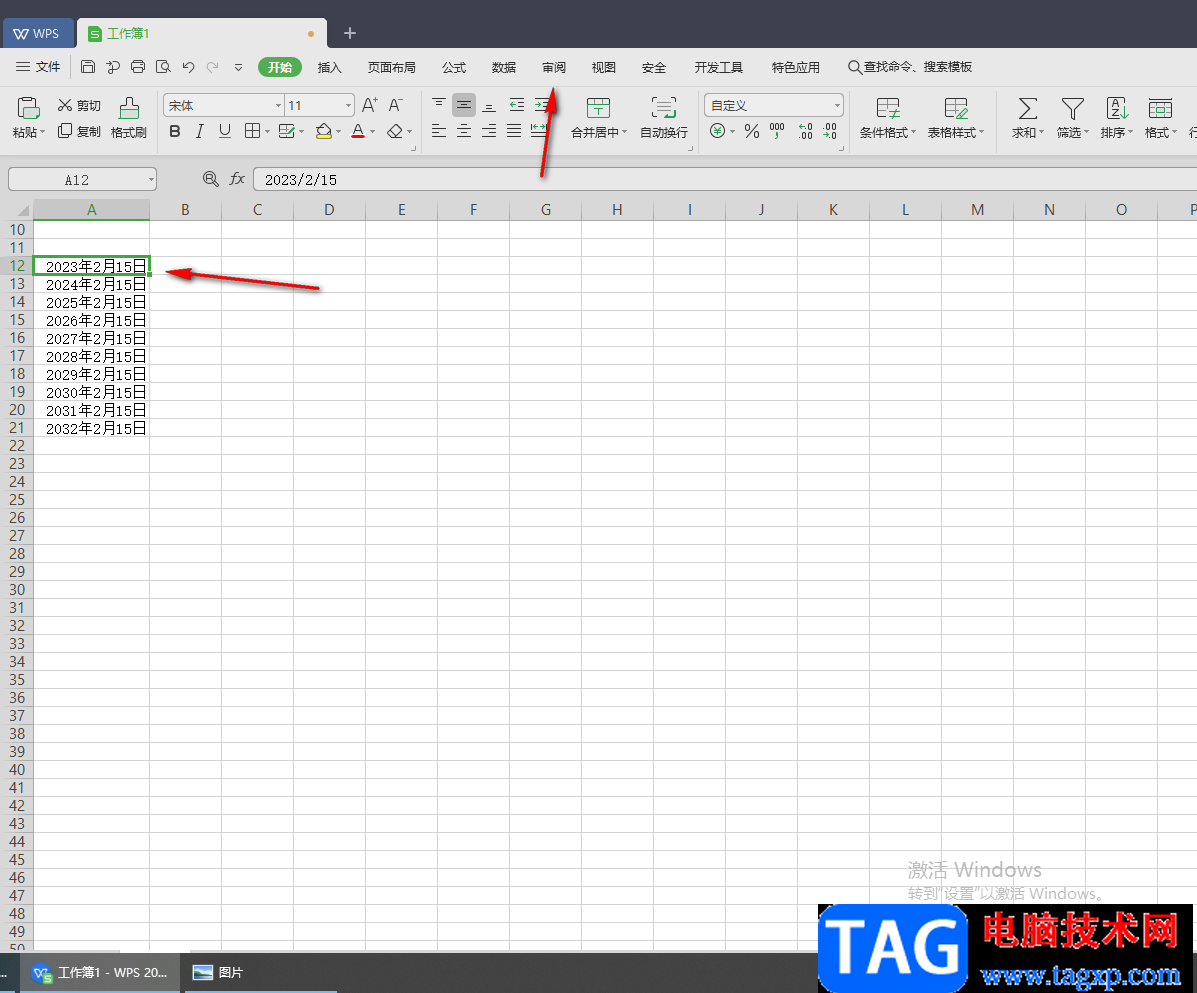Apply cell borders icon
The height and width of the screenshot is (993, 1197).
[253, 131]
